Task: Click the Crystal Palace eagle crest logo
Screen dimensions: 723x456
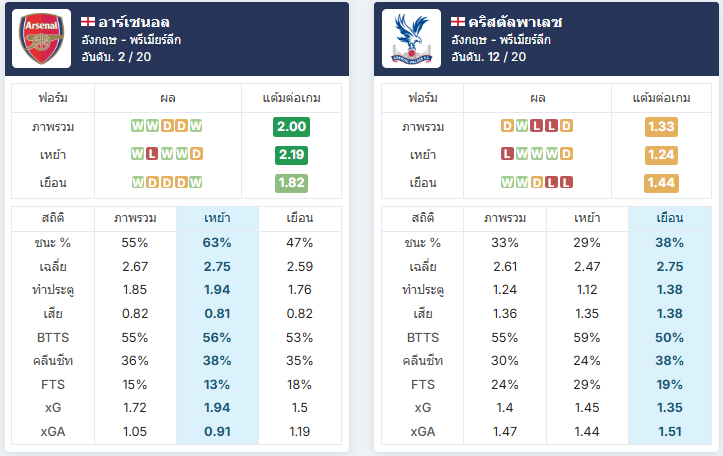Action: 411,39
